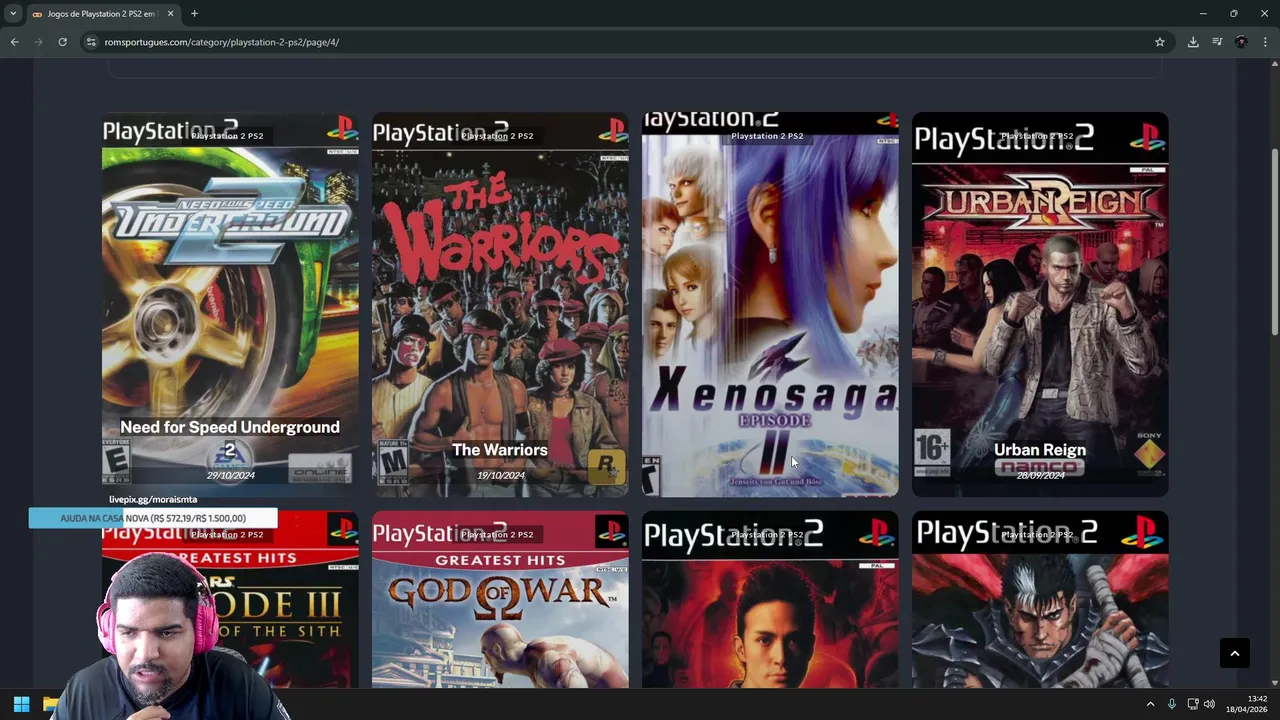The width and height of the screenshot is (1280, 720).
Task: Click the 28/09/2024 date on Urban Reign
Action: (x=1040, y=476)
